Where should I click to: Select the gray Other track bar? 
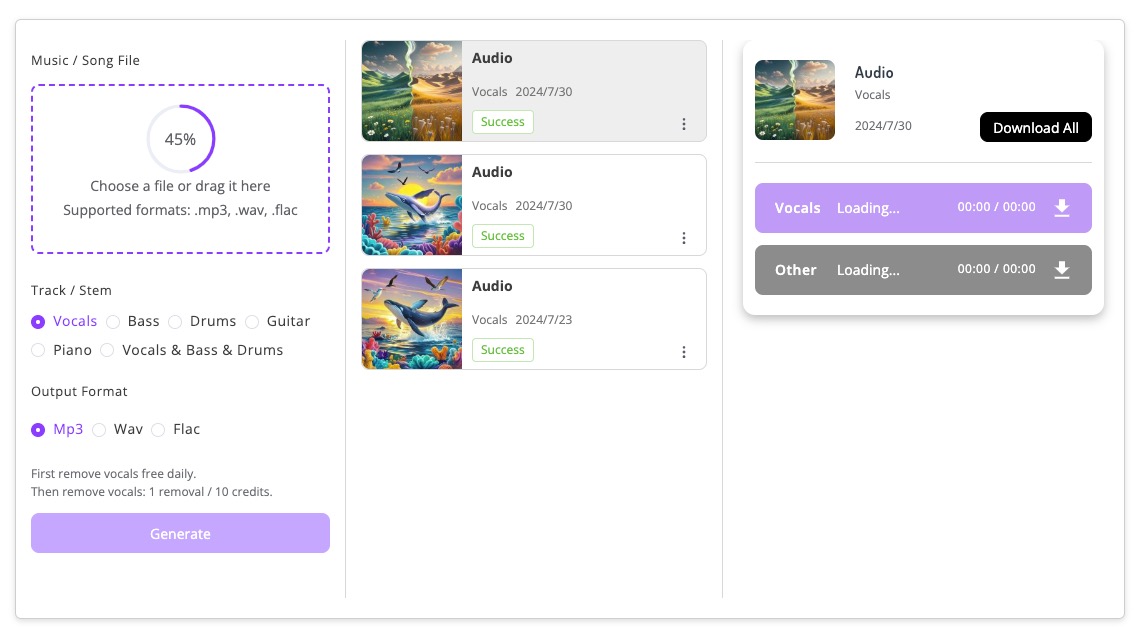(x=923, y=270)
